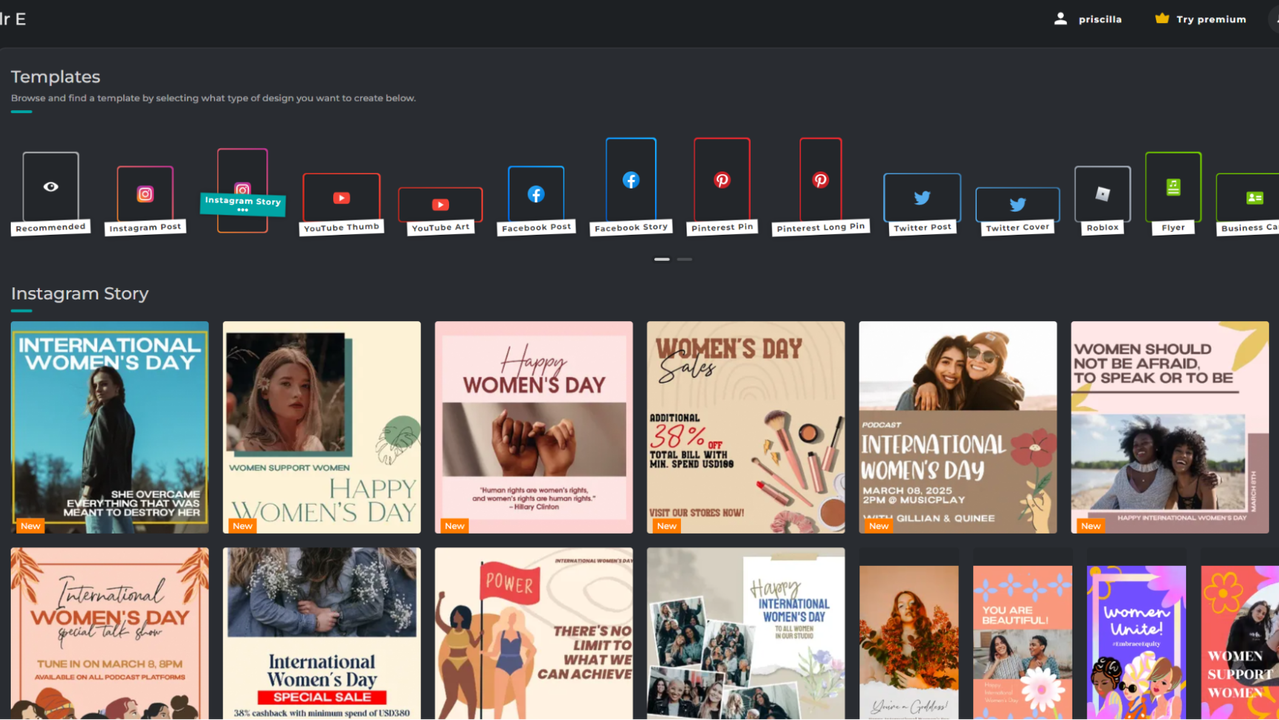Select the Flyer template type

(x=1173, y=187)
